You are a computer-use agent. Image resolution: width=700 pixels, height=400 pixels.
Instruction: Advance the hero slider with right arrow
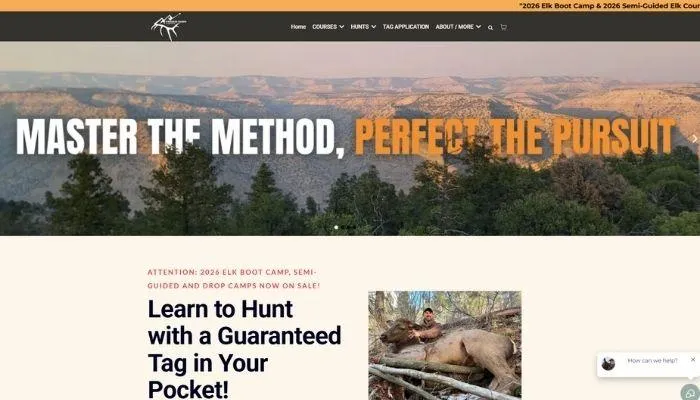[695, 139]
